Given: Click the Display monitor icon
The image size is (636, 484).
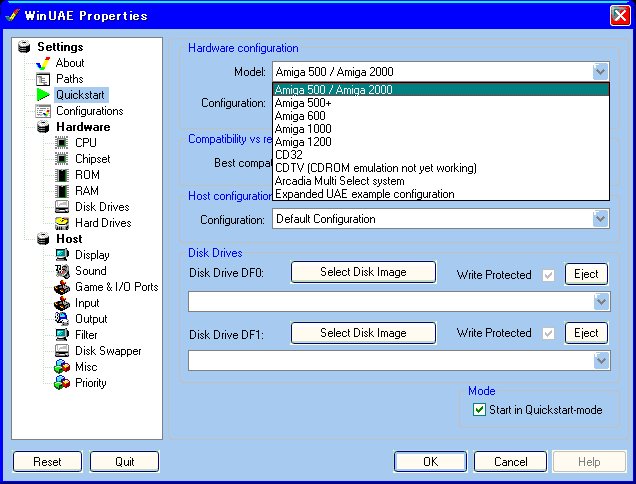Looking at the screenshot, I should pyautogui.click(x=62, y=255).
